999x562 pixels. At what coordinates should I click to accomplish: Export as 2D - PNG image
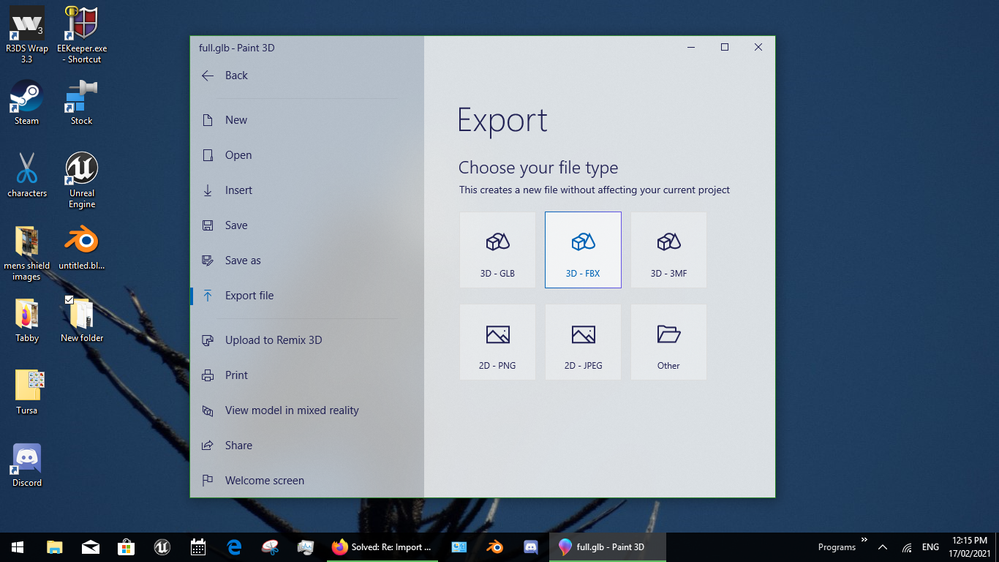[x=498, y=342]
